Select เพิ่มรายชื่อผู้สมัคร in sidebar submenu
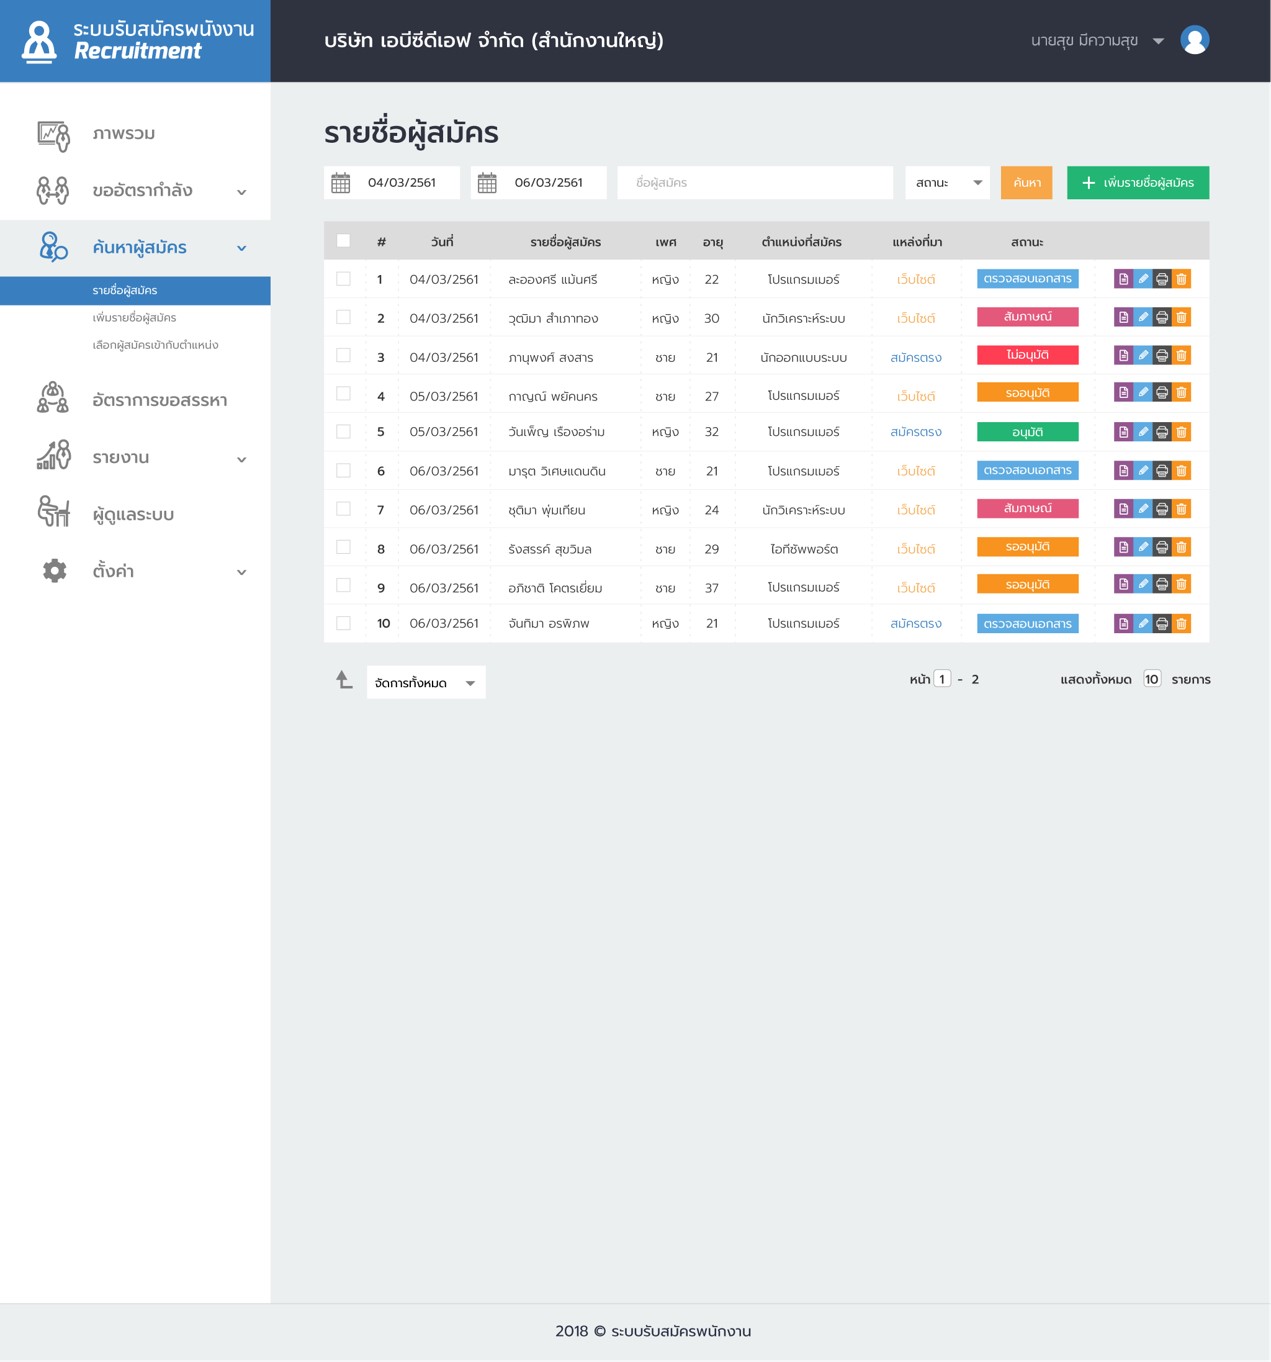Screen dimensions: 1271x1362 (134, 318)
